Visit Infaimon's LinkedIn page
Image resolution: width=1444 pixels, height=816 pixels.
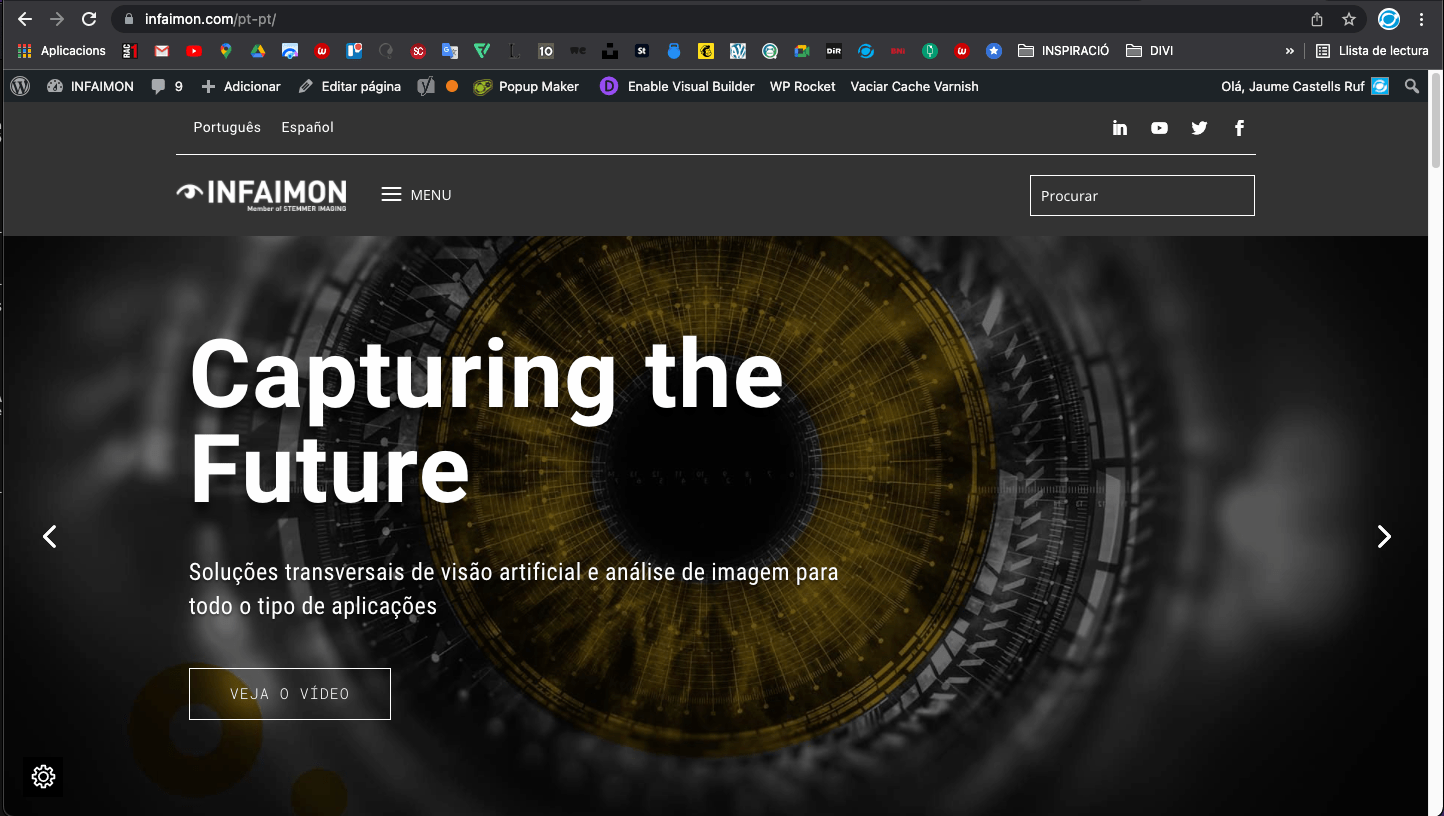tap(1120, 127)
